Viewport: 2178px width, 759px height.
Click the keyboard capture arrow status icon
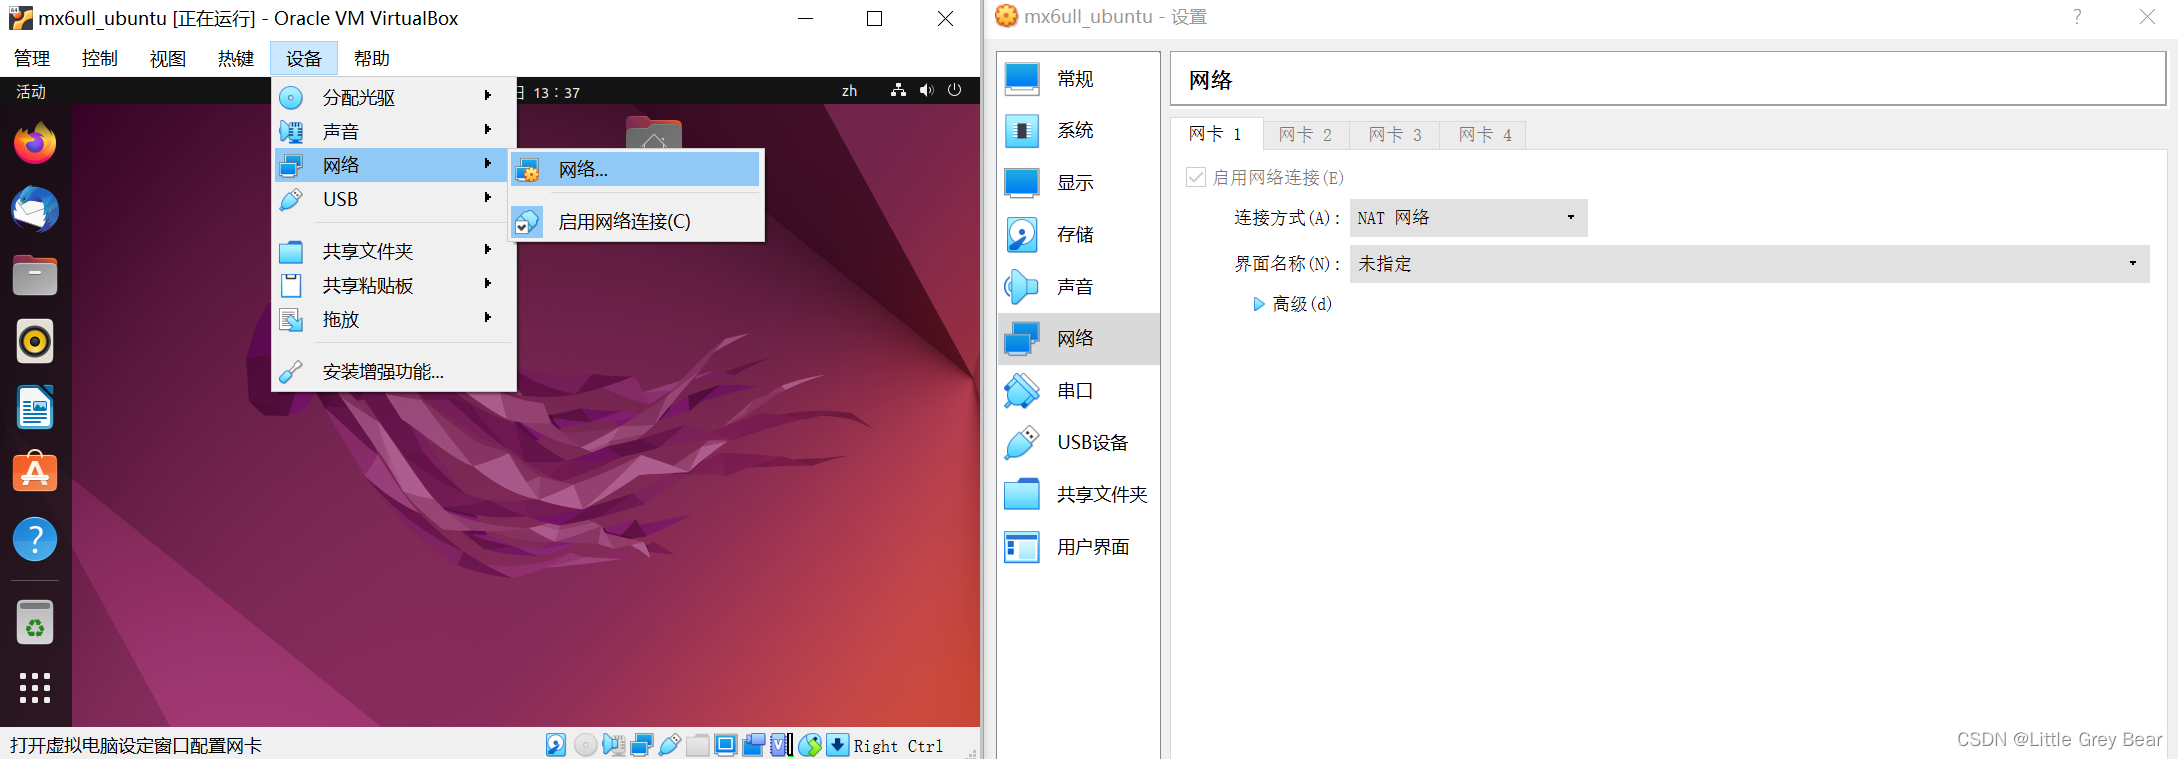tap(838, 745)
